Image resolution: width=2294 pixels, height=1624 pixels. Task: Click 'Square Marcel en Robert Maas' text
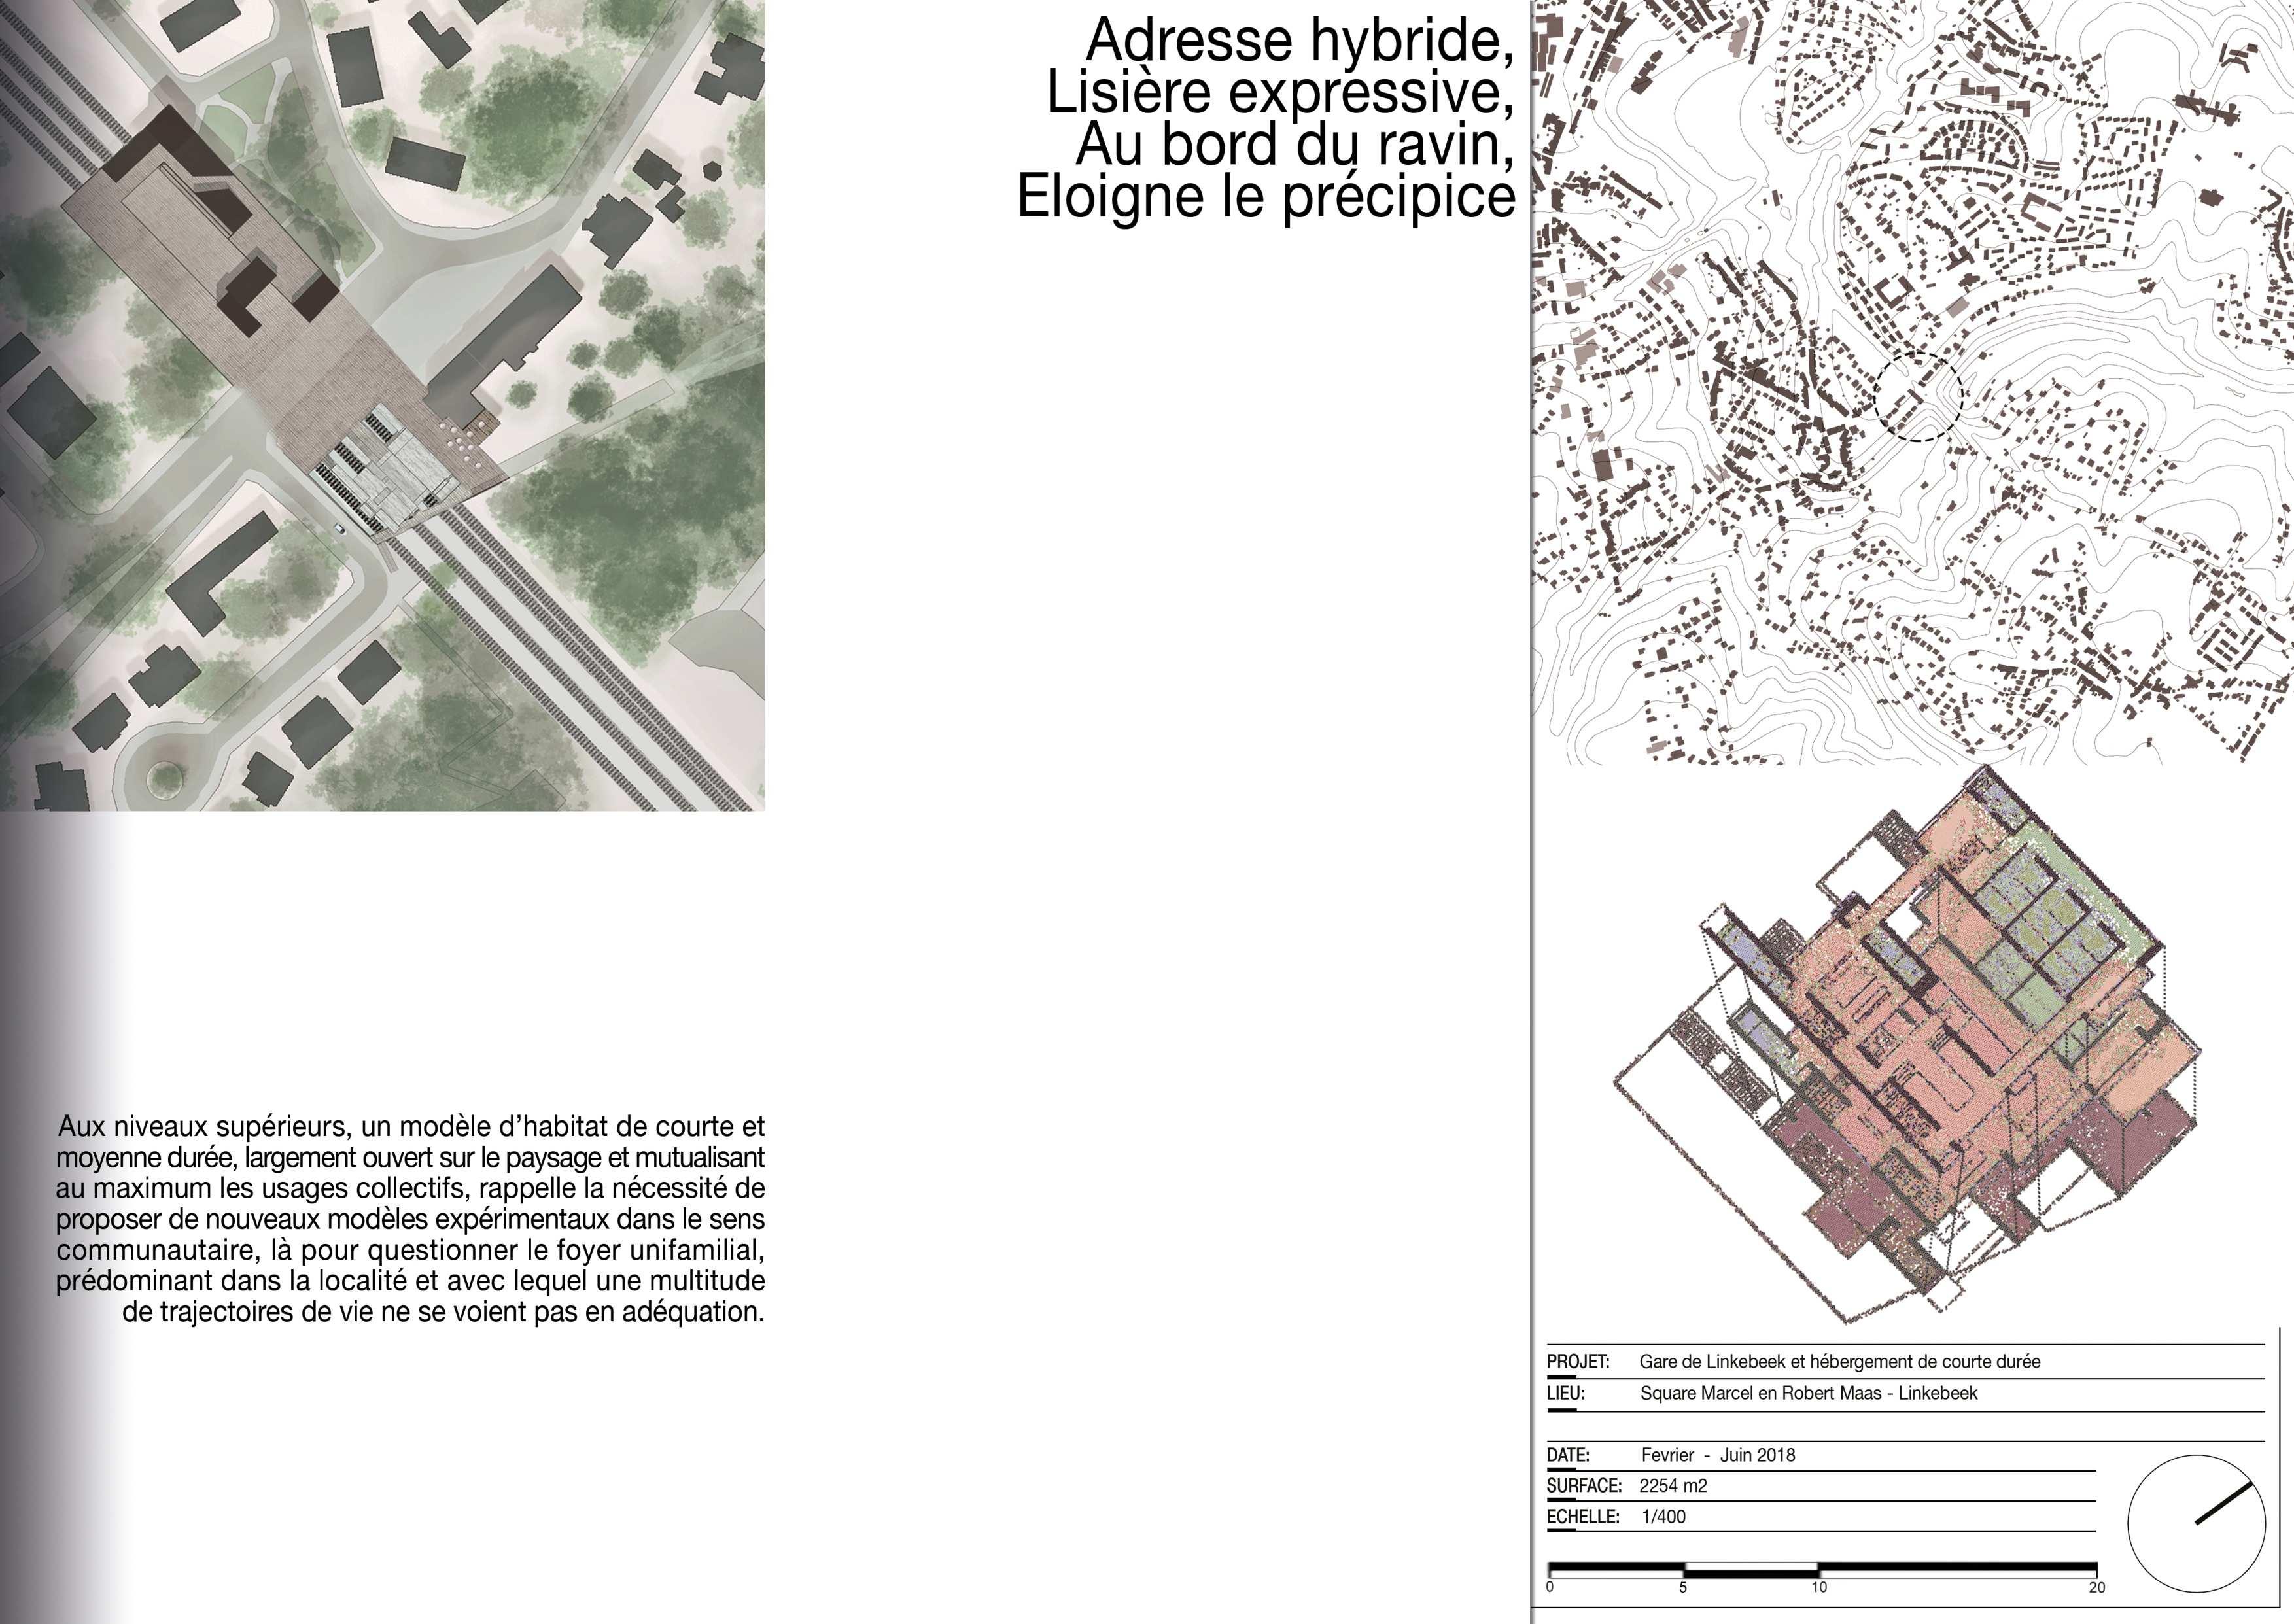tap(1808, 1393)
